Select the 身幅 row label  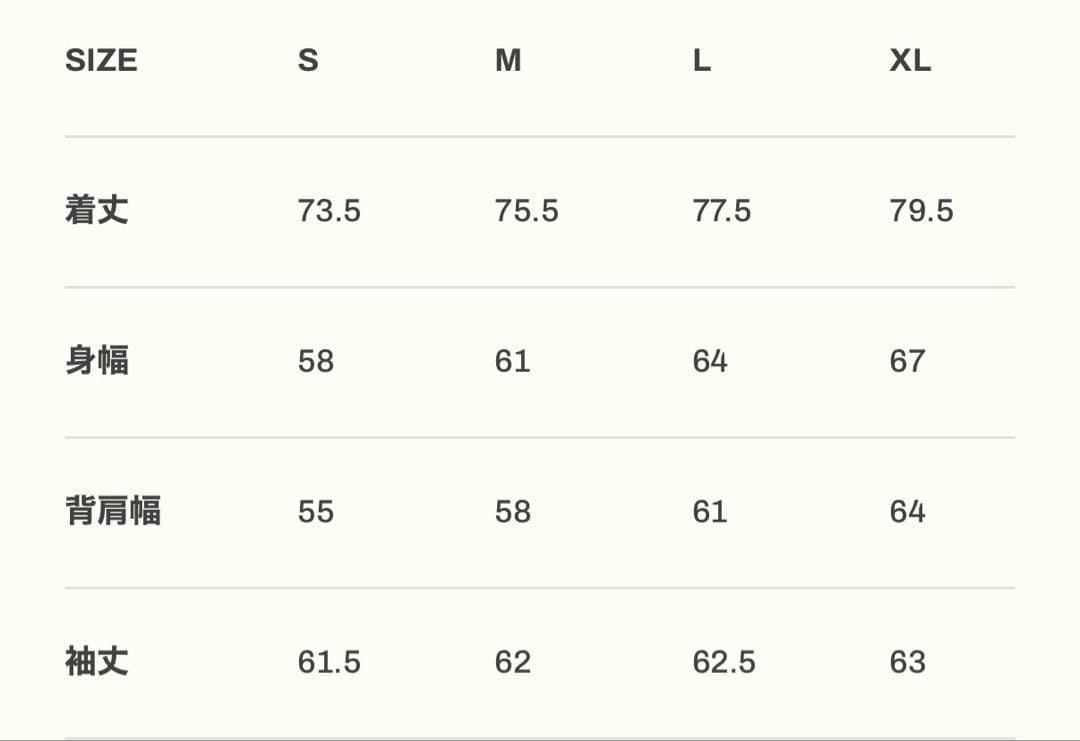[97, 361]
